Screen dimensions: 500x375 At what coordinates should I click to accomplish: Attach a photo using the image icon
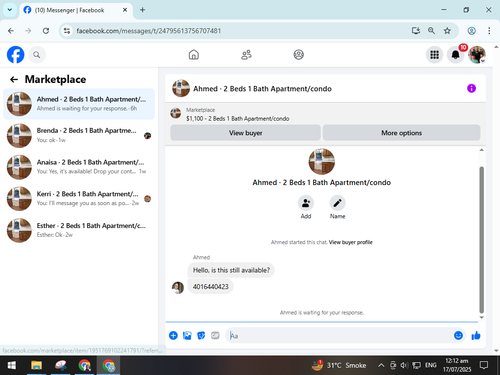(187, 335)
